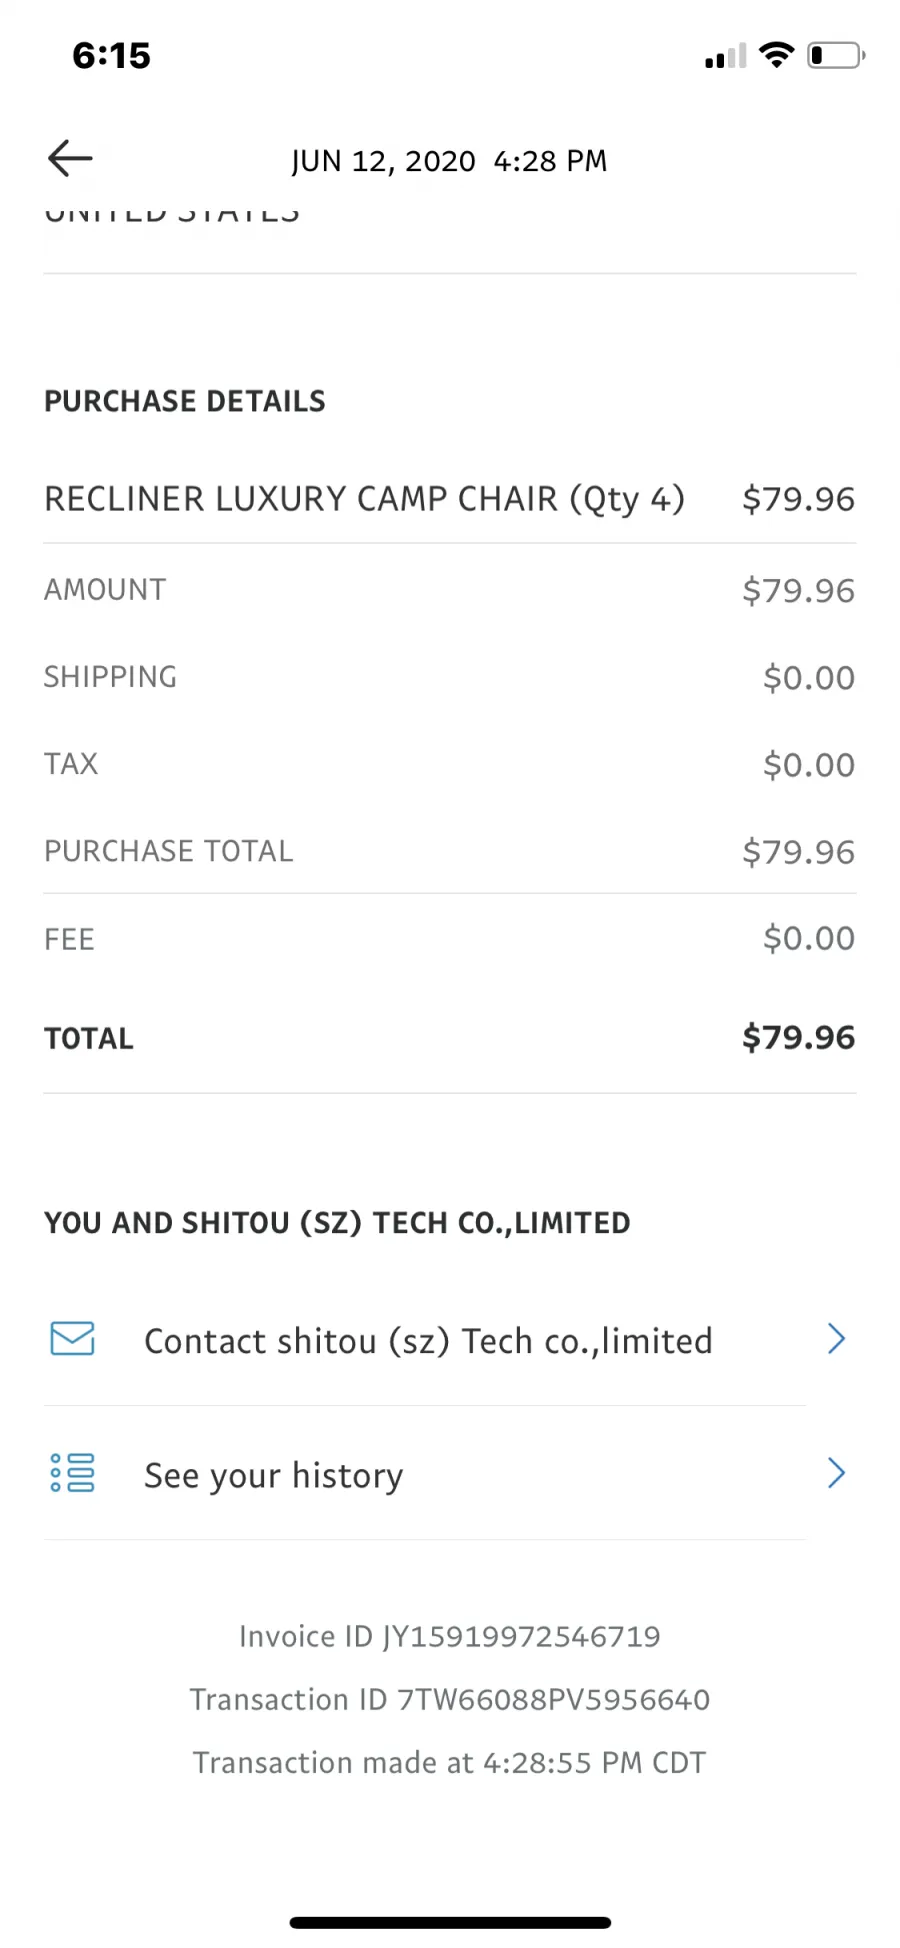This screenshot has height=1948, width=900.
Task: Tap the Invoice ID JY15919972546719 text
Action: (449, 1636)
